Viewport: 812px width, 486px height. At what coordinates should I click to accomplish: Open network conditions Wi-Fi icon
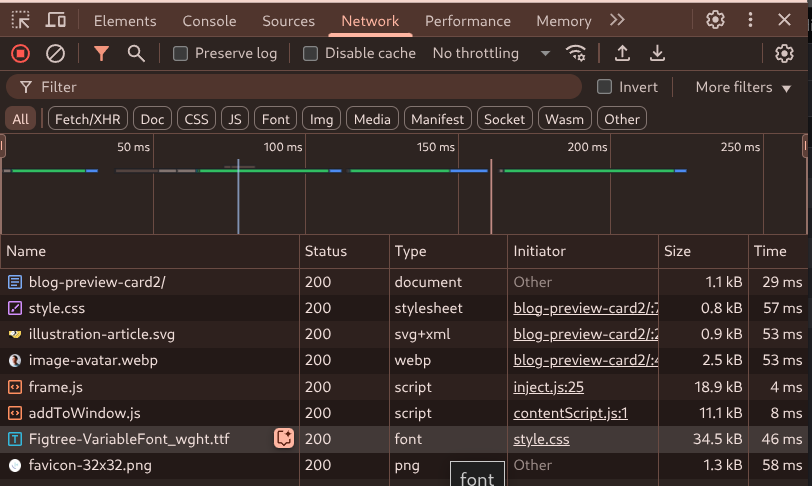click(576, 53)
